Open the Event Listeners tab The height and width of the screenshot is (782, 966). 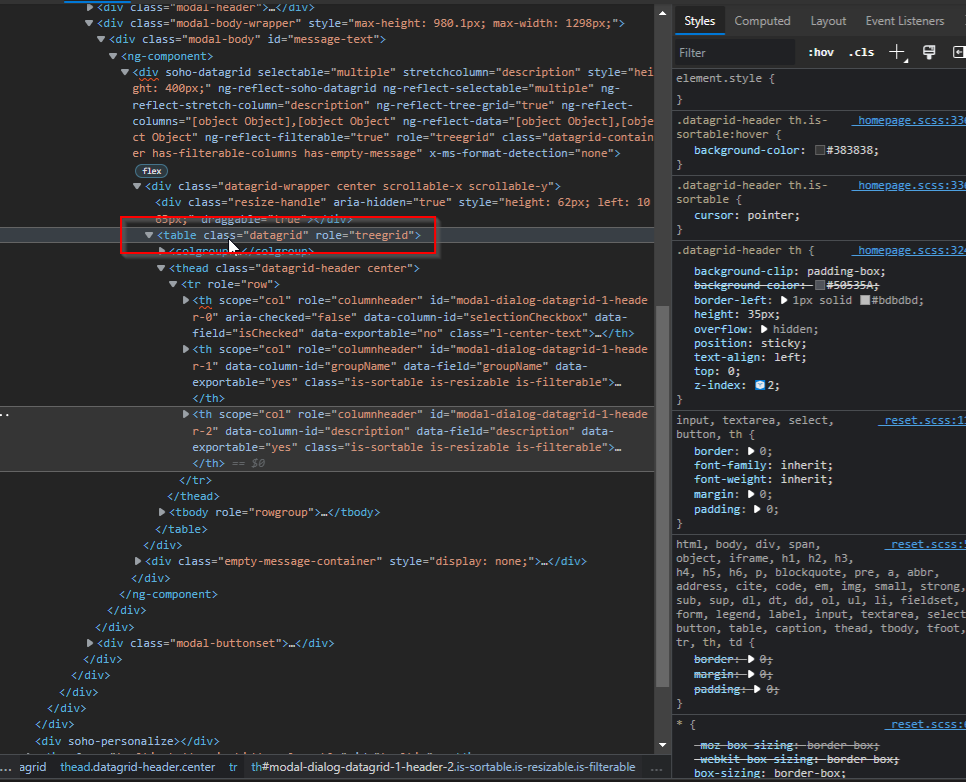pos(904,21)
